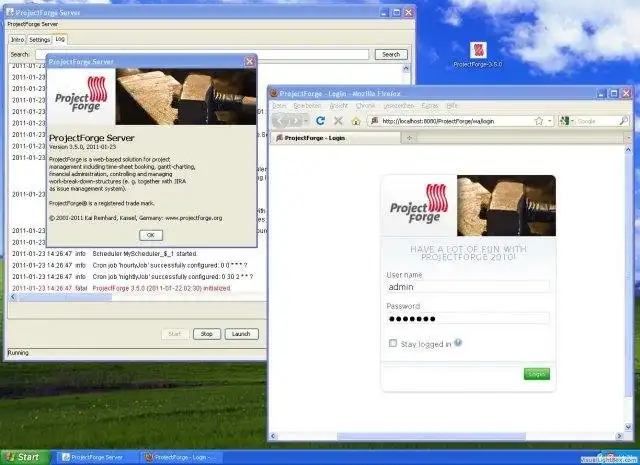This screenshot has height=465, width=640.
Task: Click the green Login button
Action: point(537,374)
